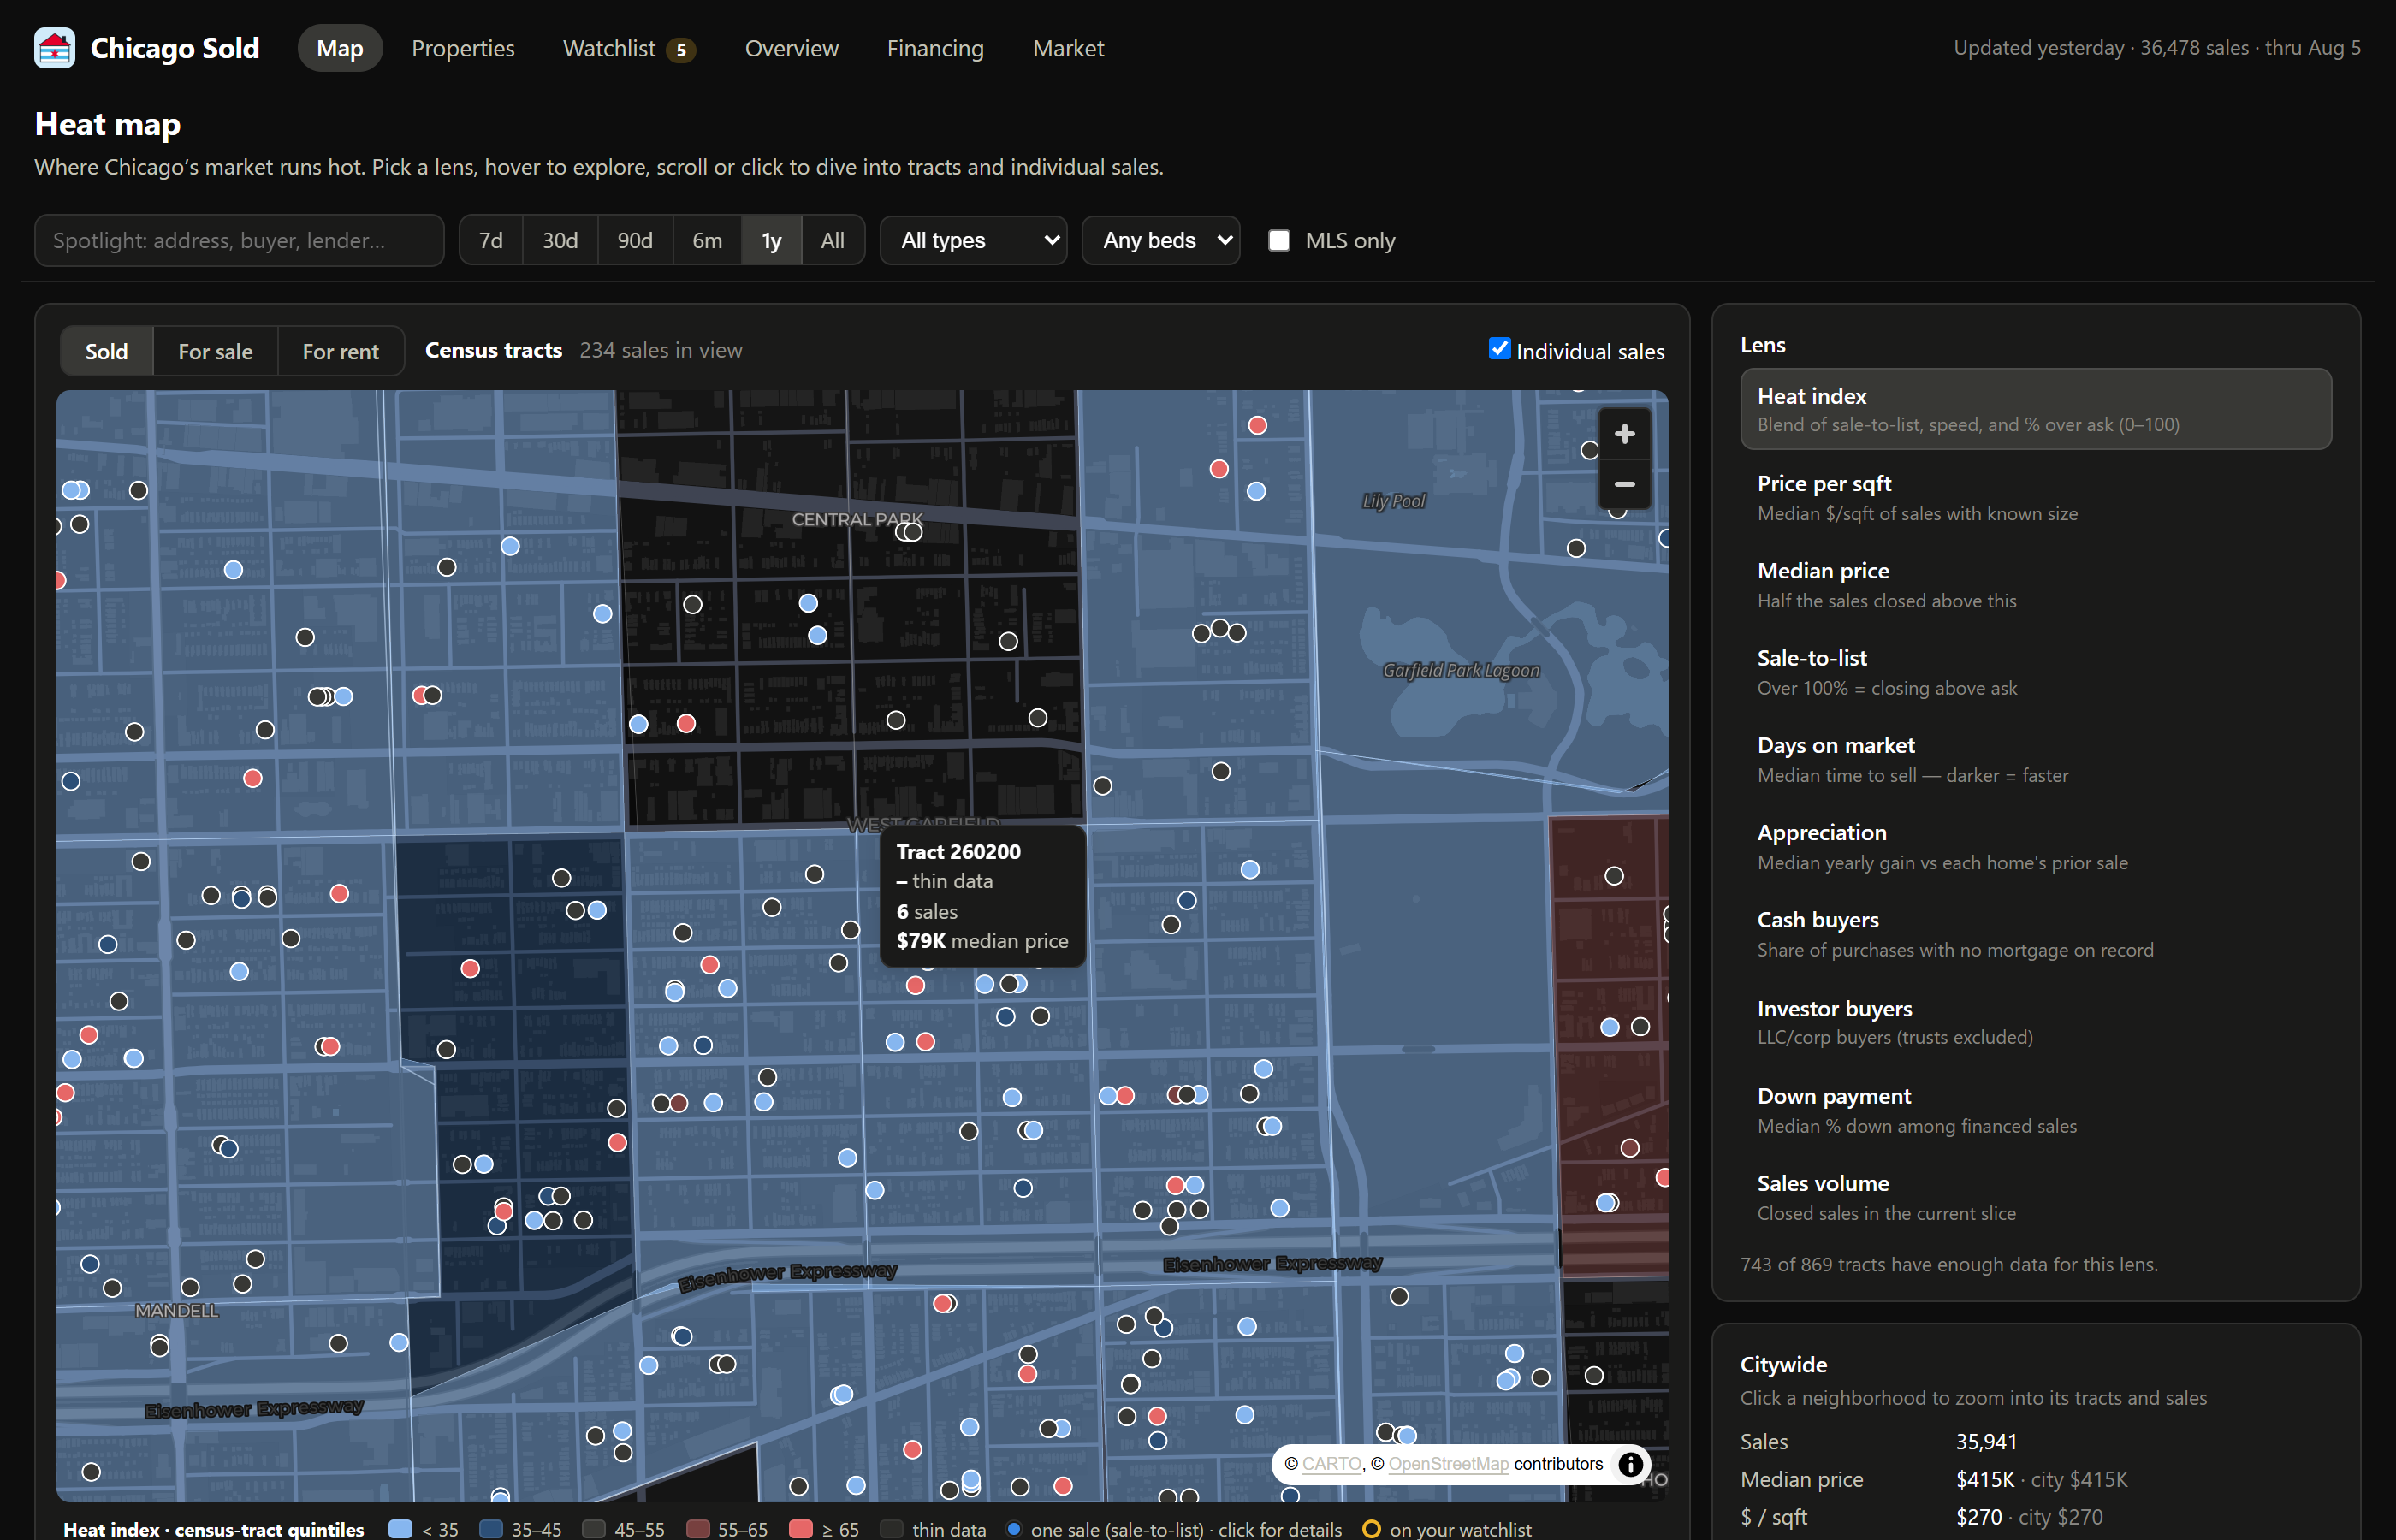Image resolution: width=2396 pixels, height=1540 pixels.
Task: Uncheck the Individual sales checkbox
Action: click(1499, 349)
